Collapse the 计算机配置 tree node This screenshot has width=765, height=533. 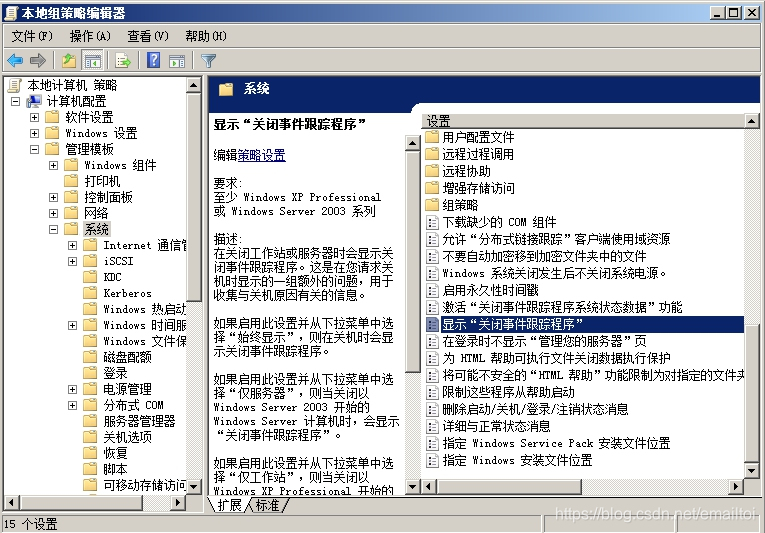[16, 102]
